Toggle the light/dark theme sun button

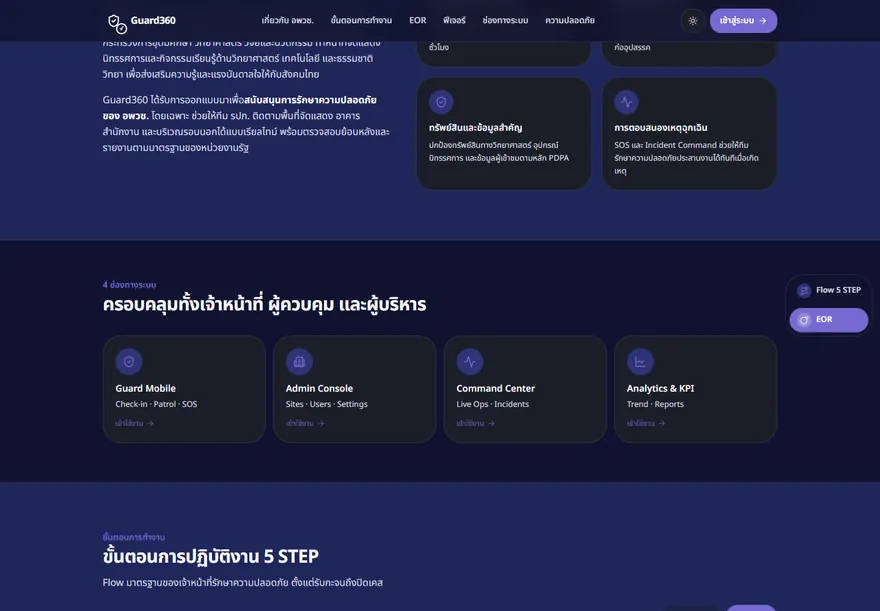(x=693, y=21)
